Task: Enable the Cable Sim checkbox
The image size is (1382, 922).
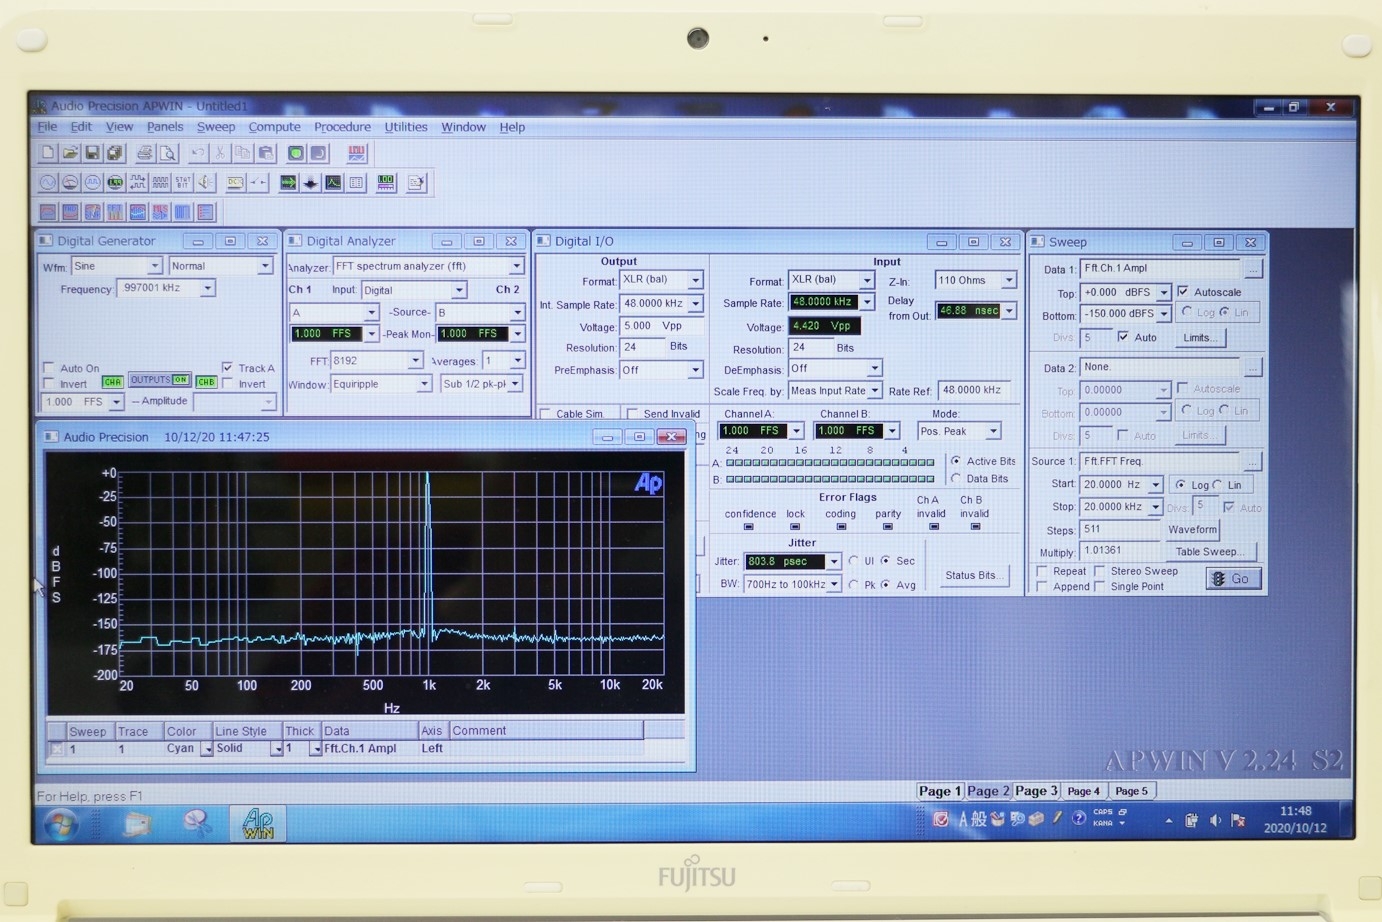Action: click(545, 414)
